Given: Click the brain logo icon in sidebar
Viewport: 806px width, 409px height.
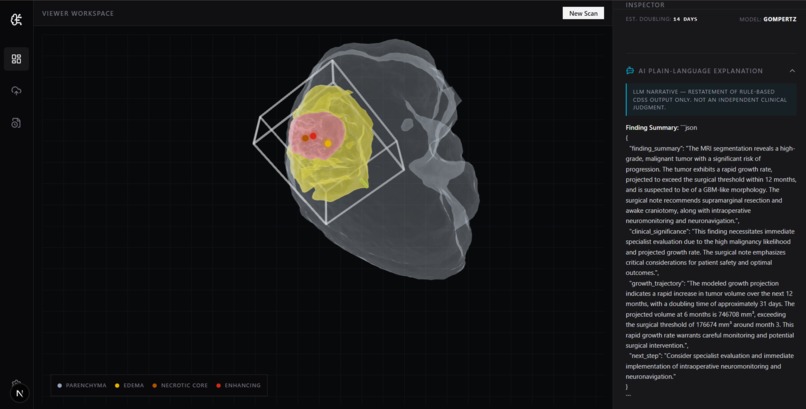Looking at the screenshot, I should [16, 20].
